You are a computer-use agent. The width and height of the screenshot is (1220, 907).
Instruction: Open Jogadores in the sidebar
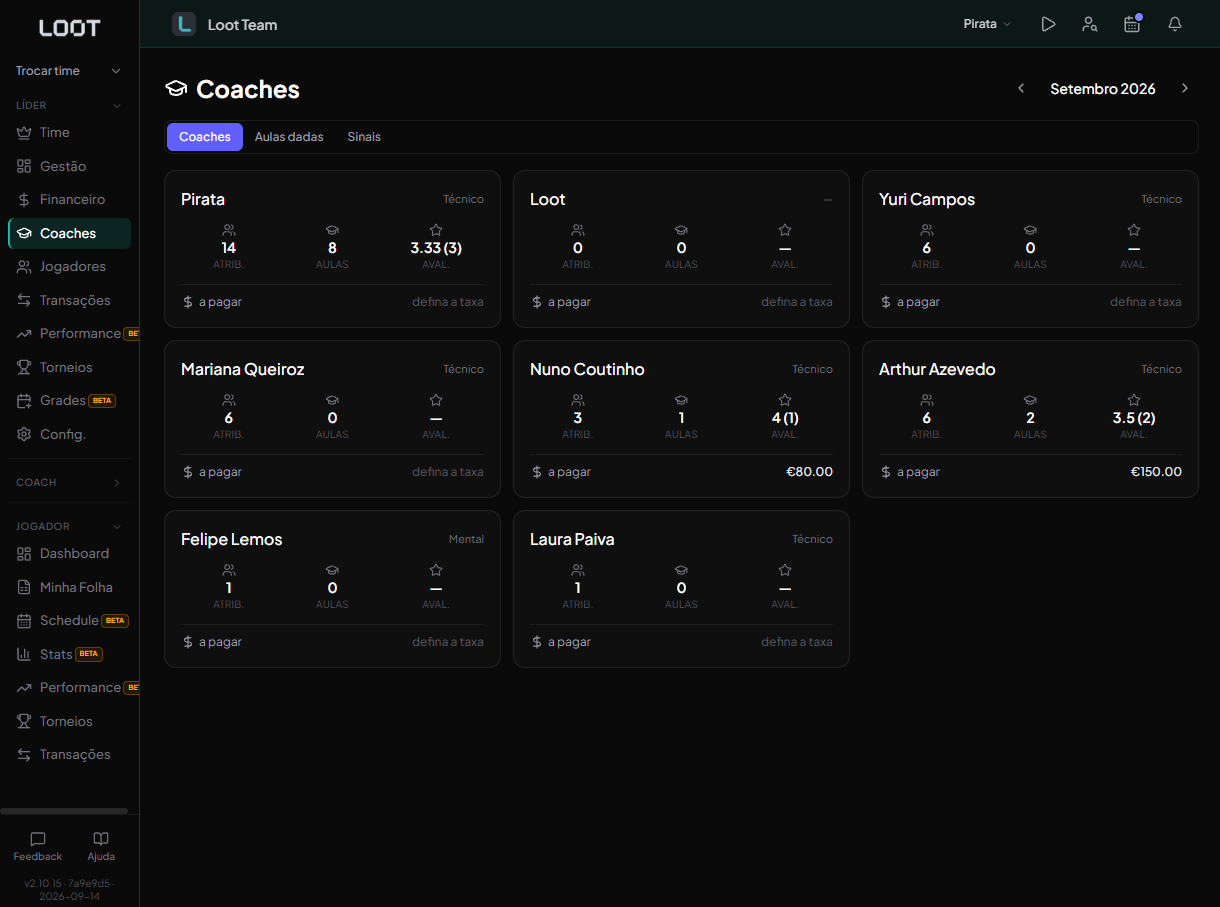[69, 266]
